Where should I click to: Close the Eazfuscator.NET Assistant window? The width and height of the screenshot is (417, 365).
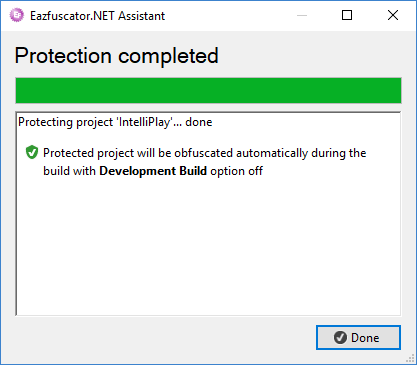[x=393, y=15]
